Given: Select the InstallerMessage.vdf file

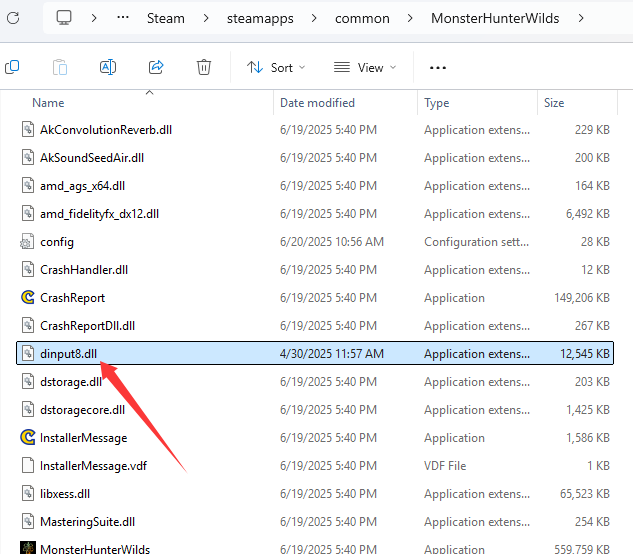Looking at the screenshot, I should (93, 465).
